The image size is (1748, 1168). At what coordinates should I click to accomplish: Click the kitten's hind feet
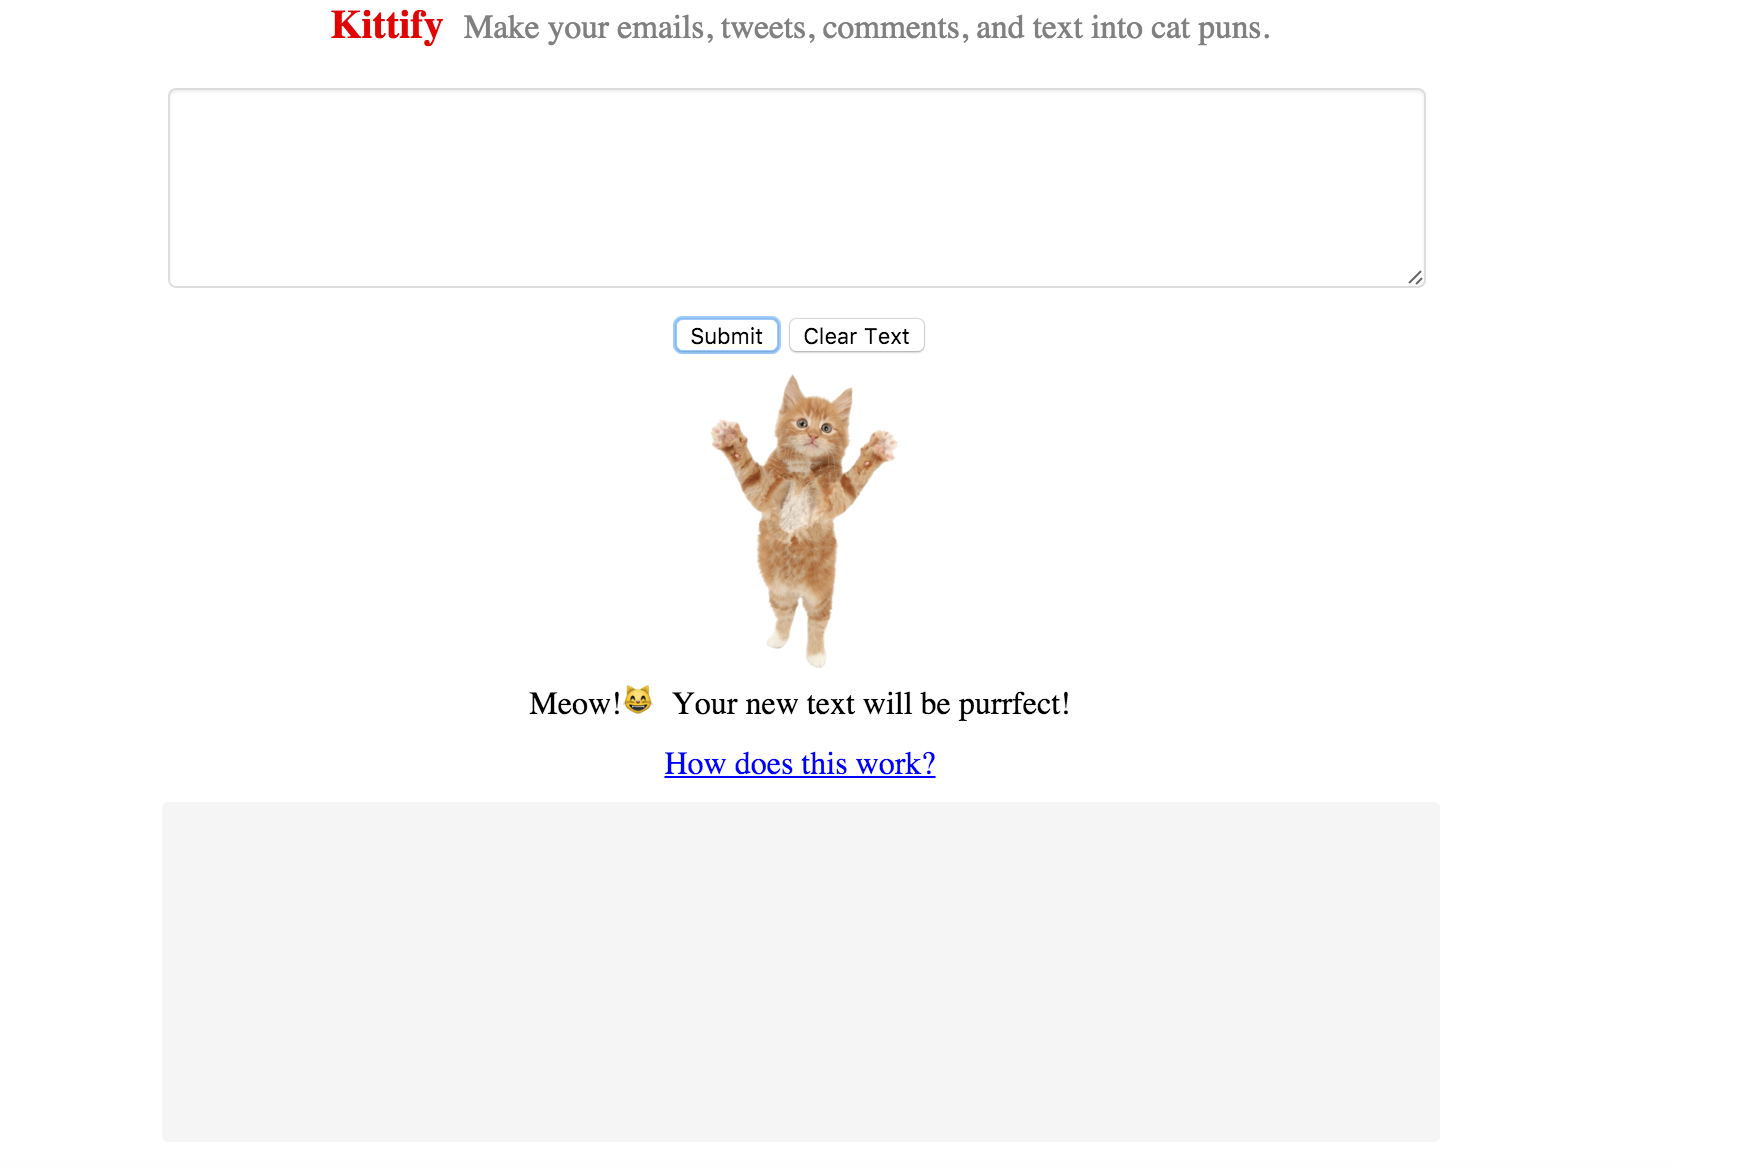click(x=799, y=645)
